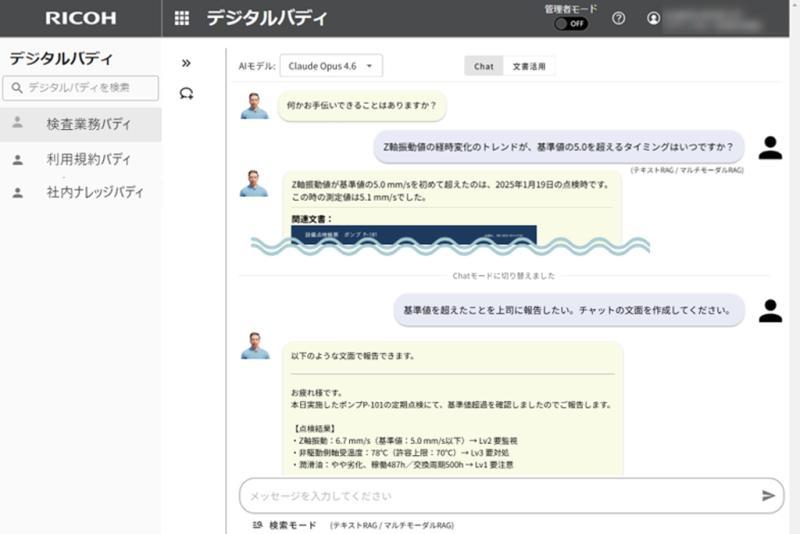Click the 関連文書 label
Viewport: 800px width, 534px height.
tap(312, 219)
